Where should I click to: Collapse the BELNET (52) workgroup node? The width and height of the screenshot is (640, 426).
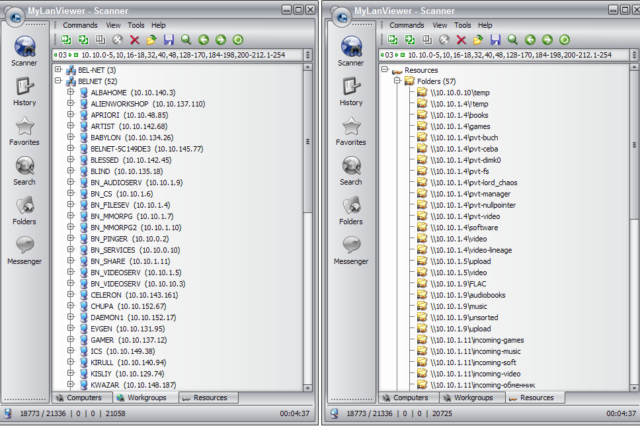click(58, 81)
